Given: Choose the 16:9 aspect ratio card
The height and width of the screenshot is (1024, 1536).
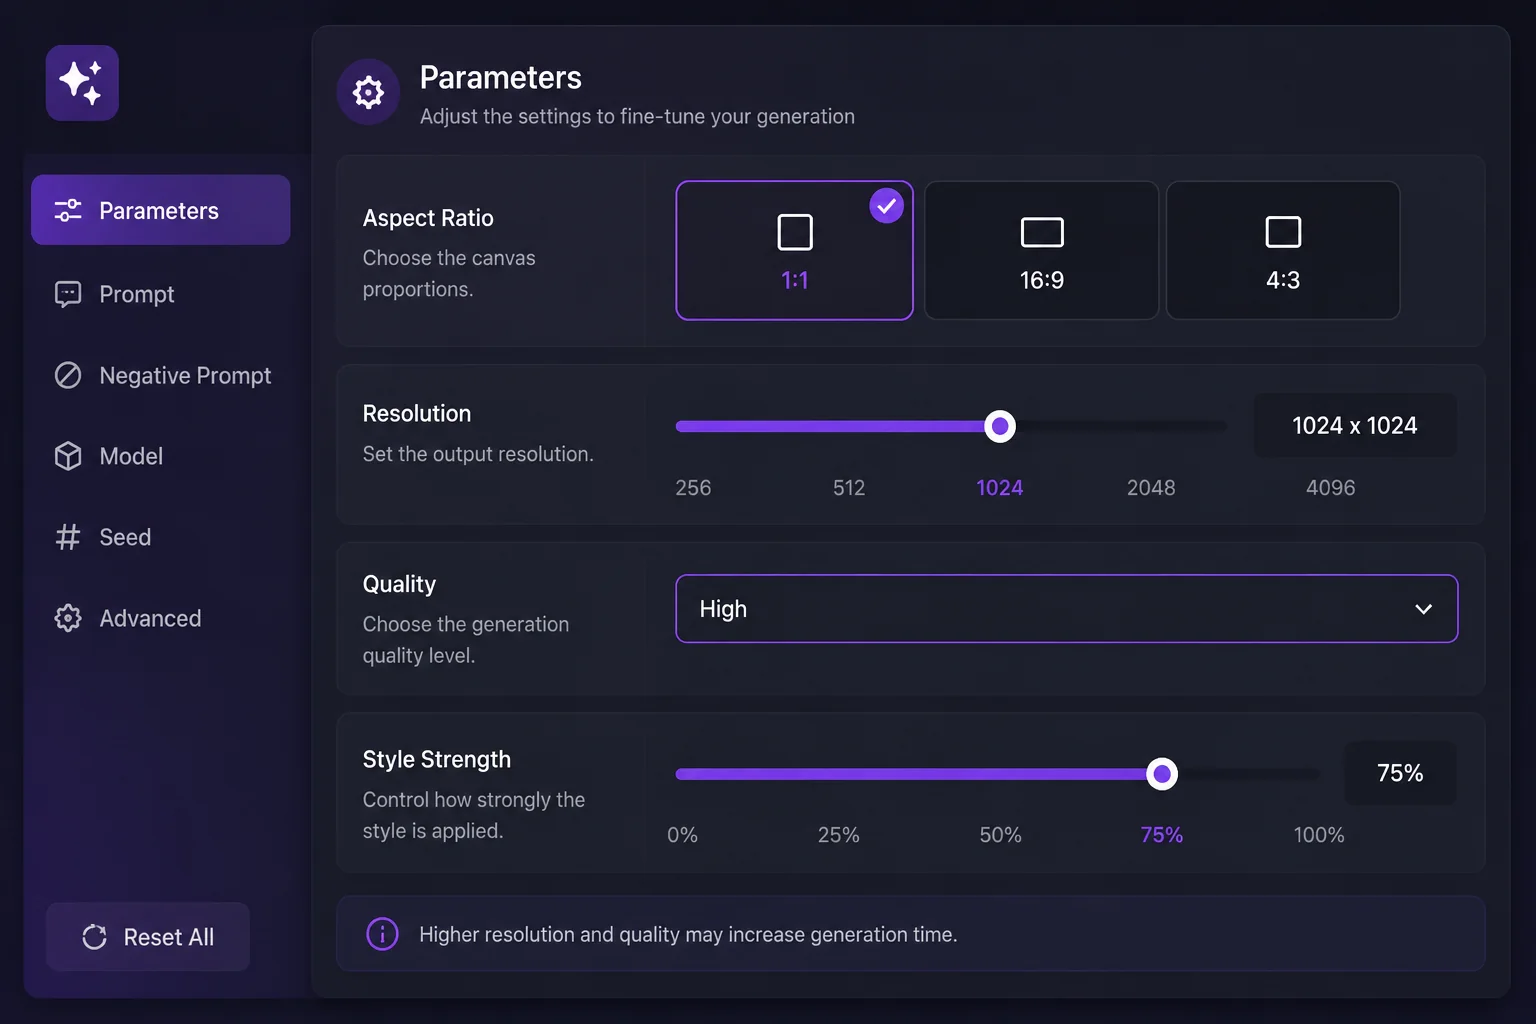Looking at the screenshot, I should coord(1042,250).
